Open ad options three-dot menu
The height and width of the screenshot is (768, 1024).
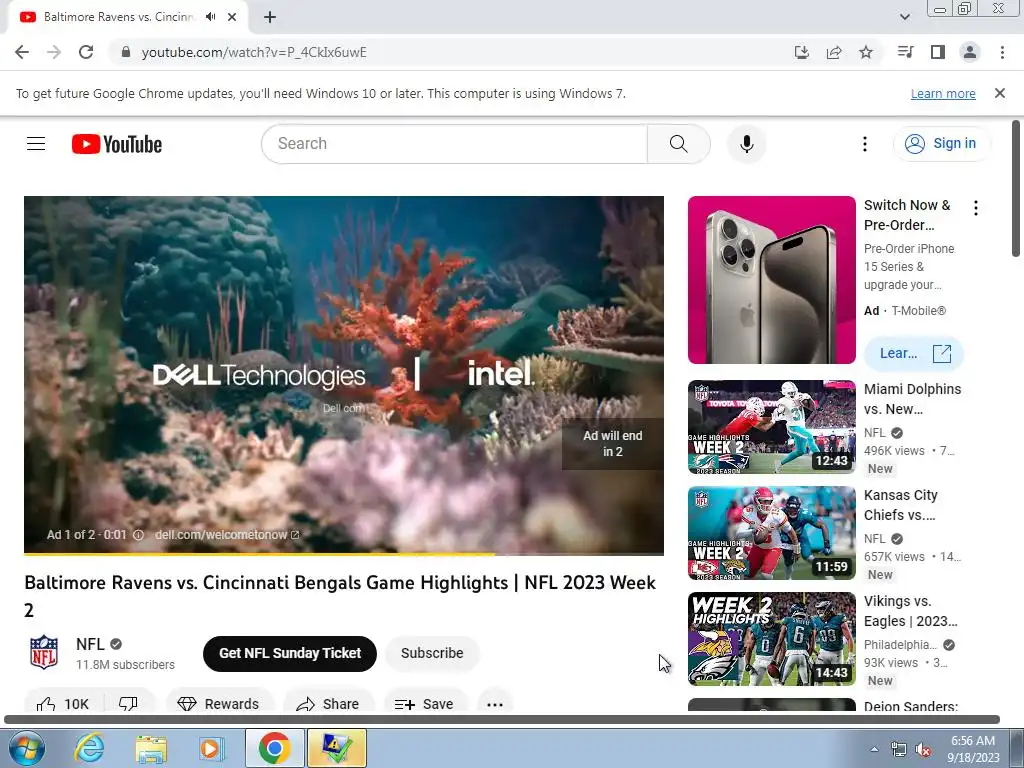tap(976, 208)
